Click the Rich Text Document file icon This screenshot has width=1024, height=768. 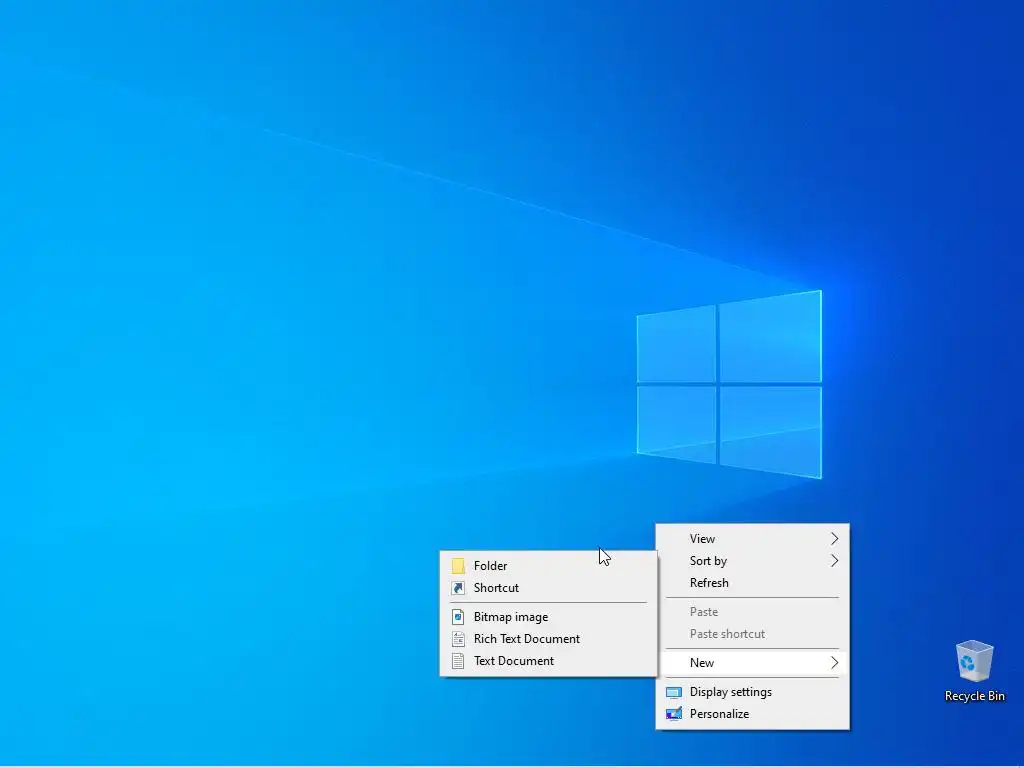pos(458,639)
